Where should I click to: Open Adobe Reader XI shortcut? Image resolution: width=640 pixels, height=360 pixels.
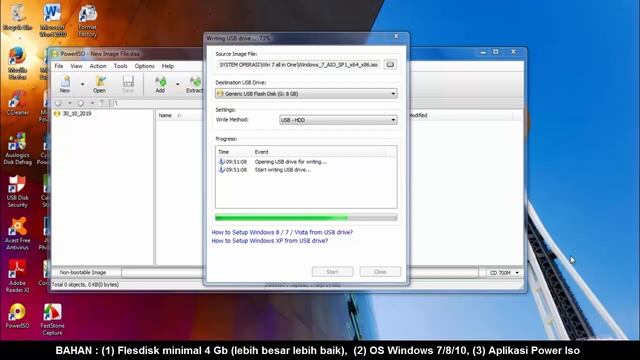[18, 277]
